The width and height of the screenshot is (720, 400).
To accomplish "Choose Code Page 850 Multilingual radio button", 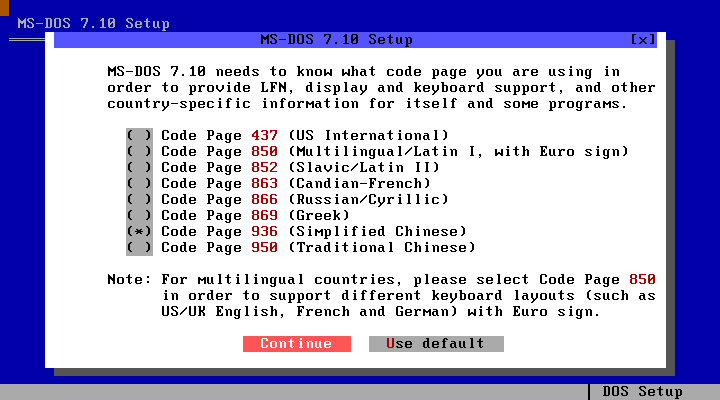I will click(x=139, y=152).
